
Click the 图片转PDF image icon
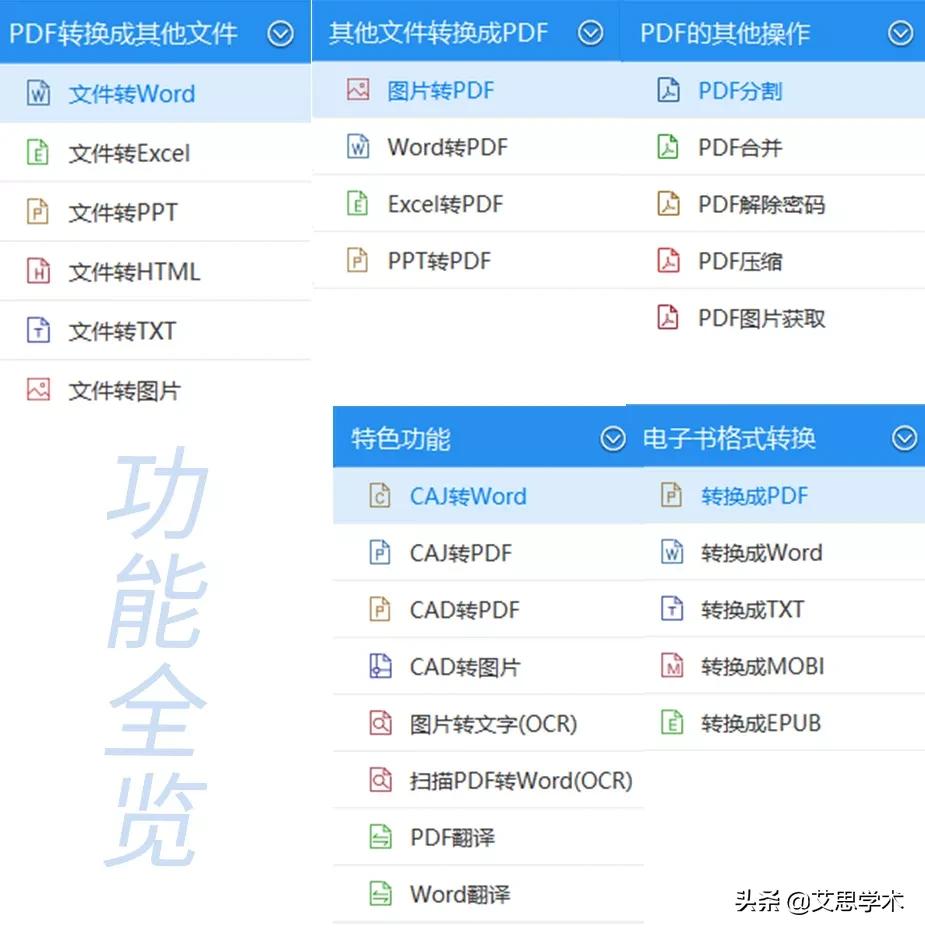(356, 90)
